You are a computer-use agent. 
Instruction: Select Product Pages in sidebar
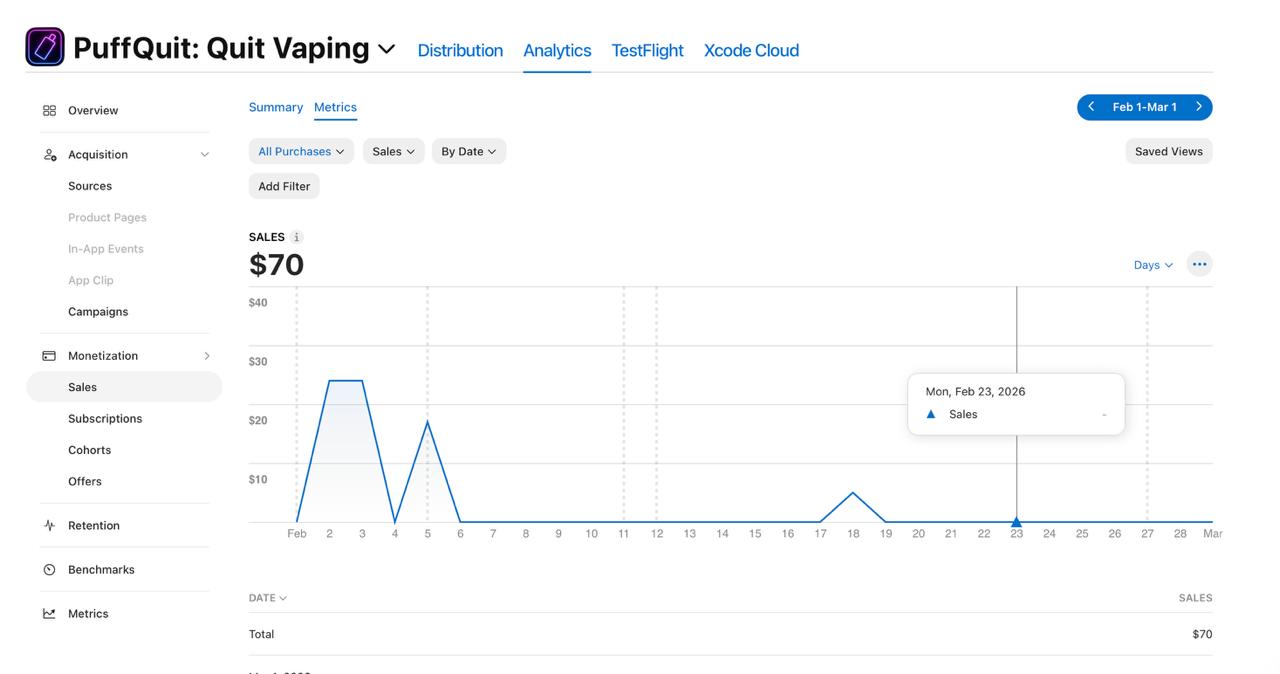(107, 217)
